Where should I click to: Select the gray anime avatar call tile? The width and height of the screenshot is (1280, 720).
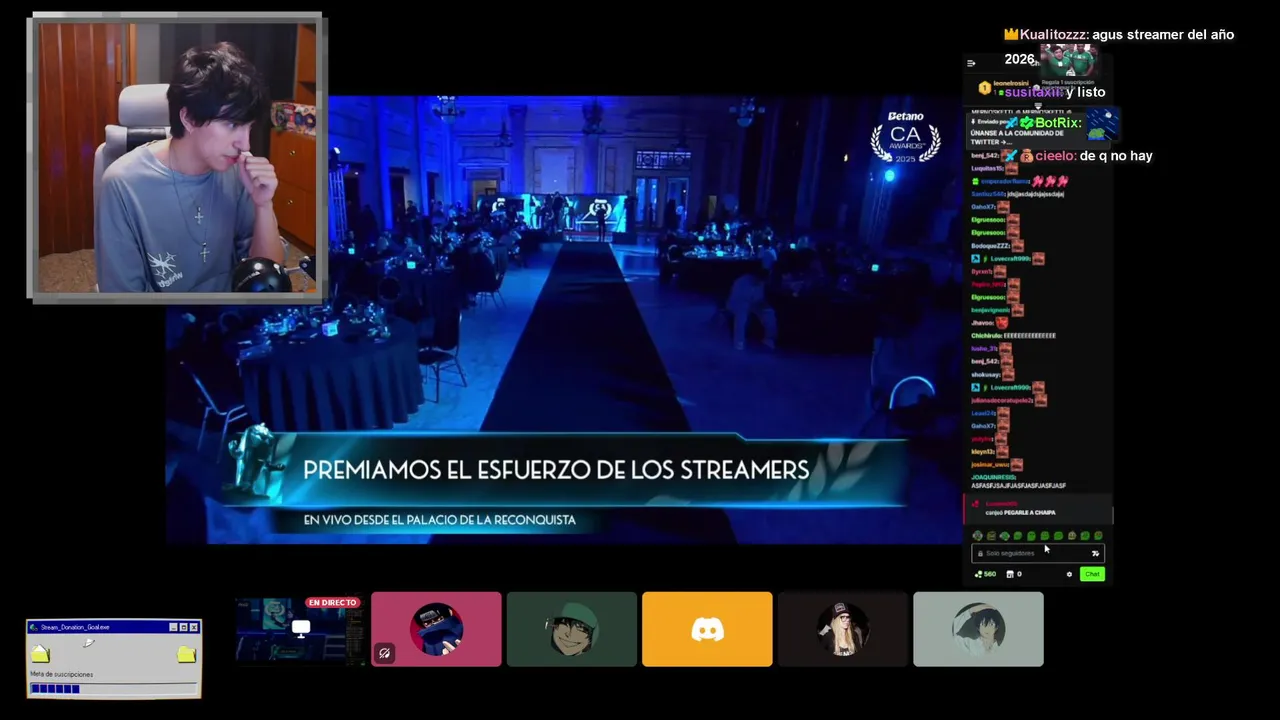[x=978, y=629]
